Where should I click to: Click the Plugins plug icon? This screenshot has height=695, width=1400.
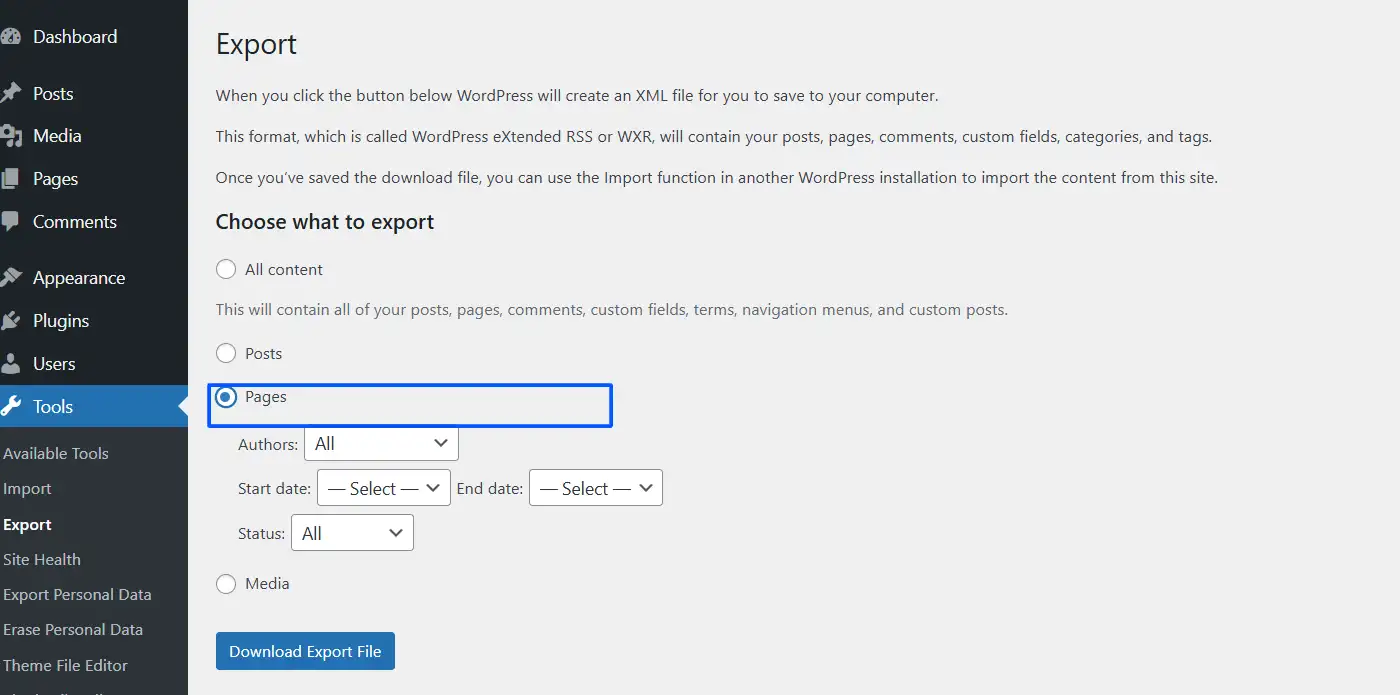10,321
